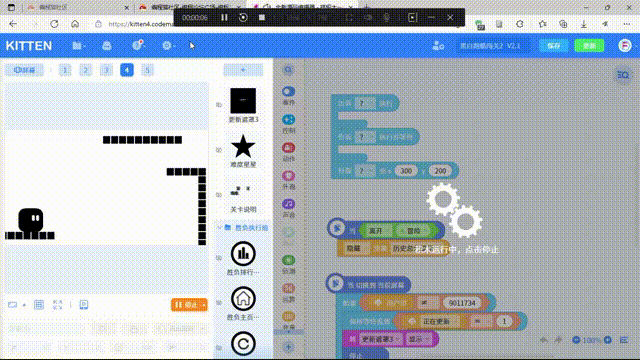
Task: Toggle visibility of 关卡说明 sprite
Action: pyautogui.click(x=219, y=195)
